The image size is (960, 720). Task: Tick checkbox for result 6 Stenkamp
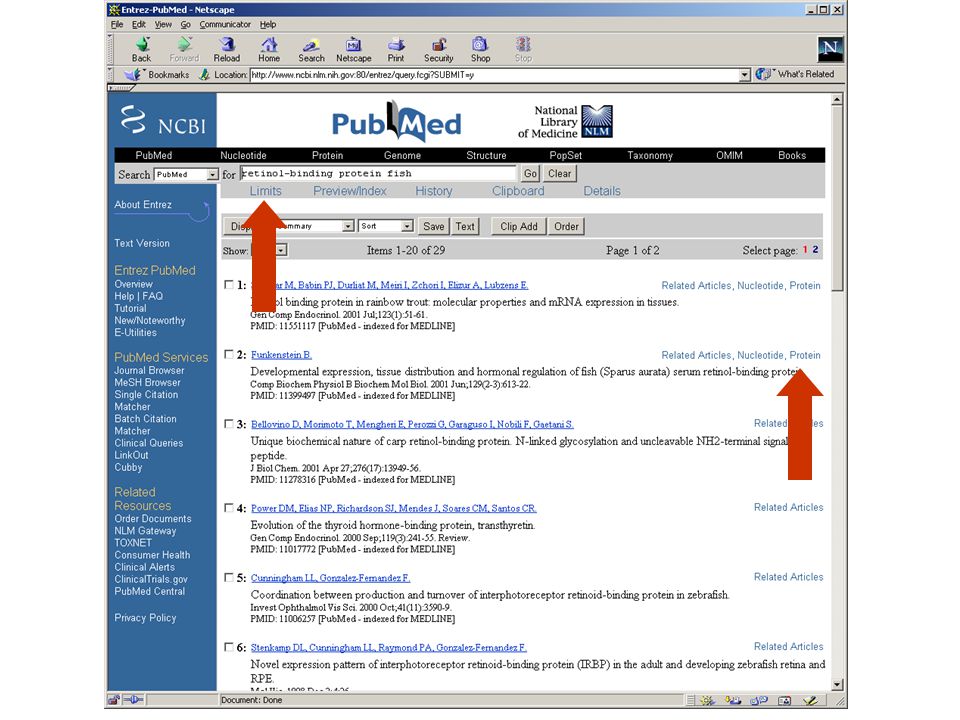pyautogui.click(x=229, y=647)
